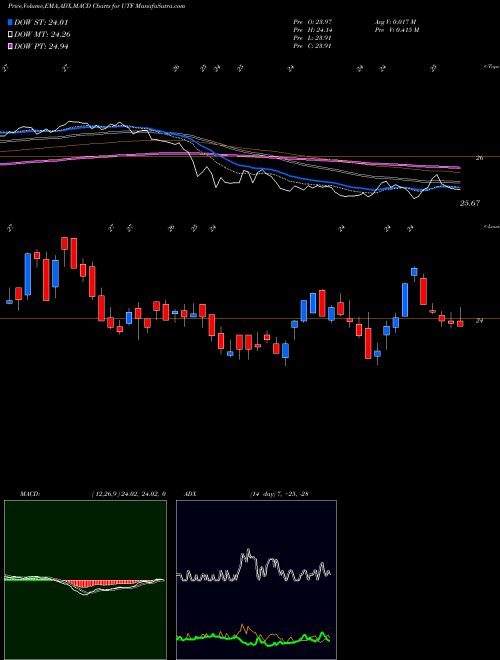Click the 'Pre H: 24.14' high value

pyautogui.click(x=312, y=30)
